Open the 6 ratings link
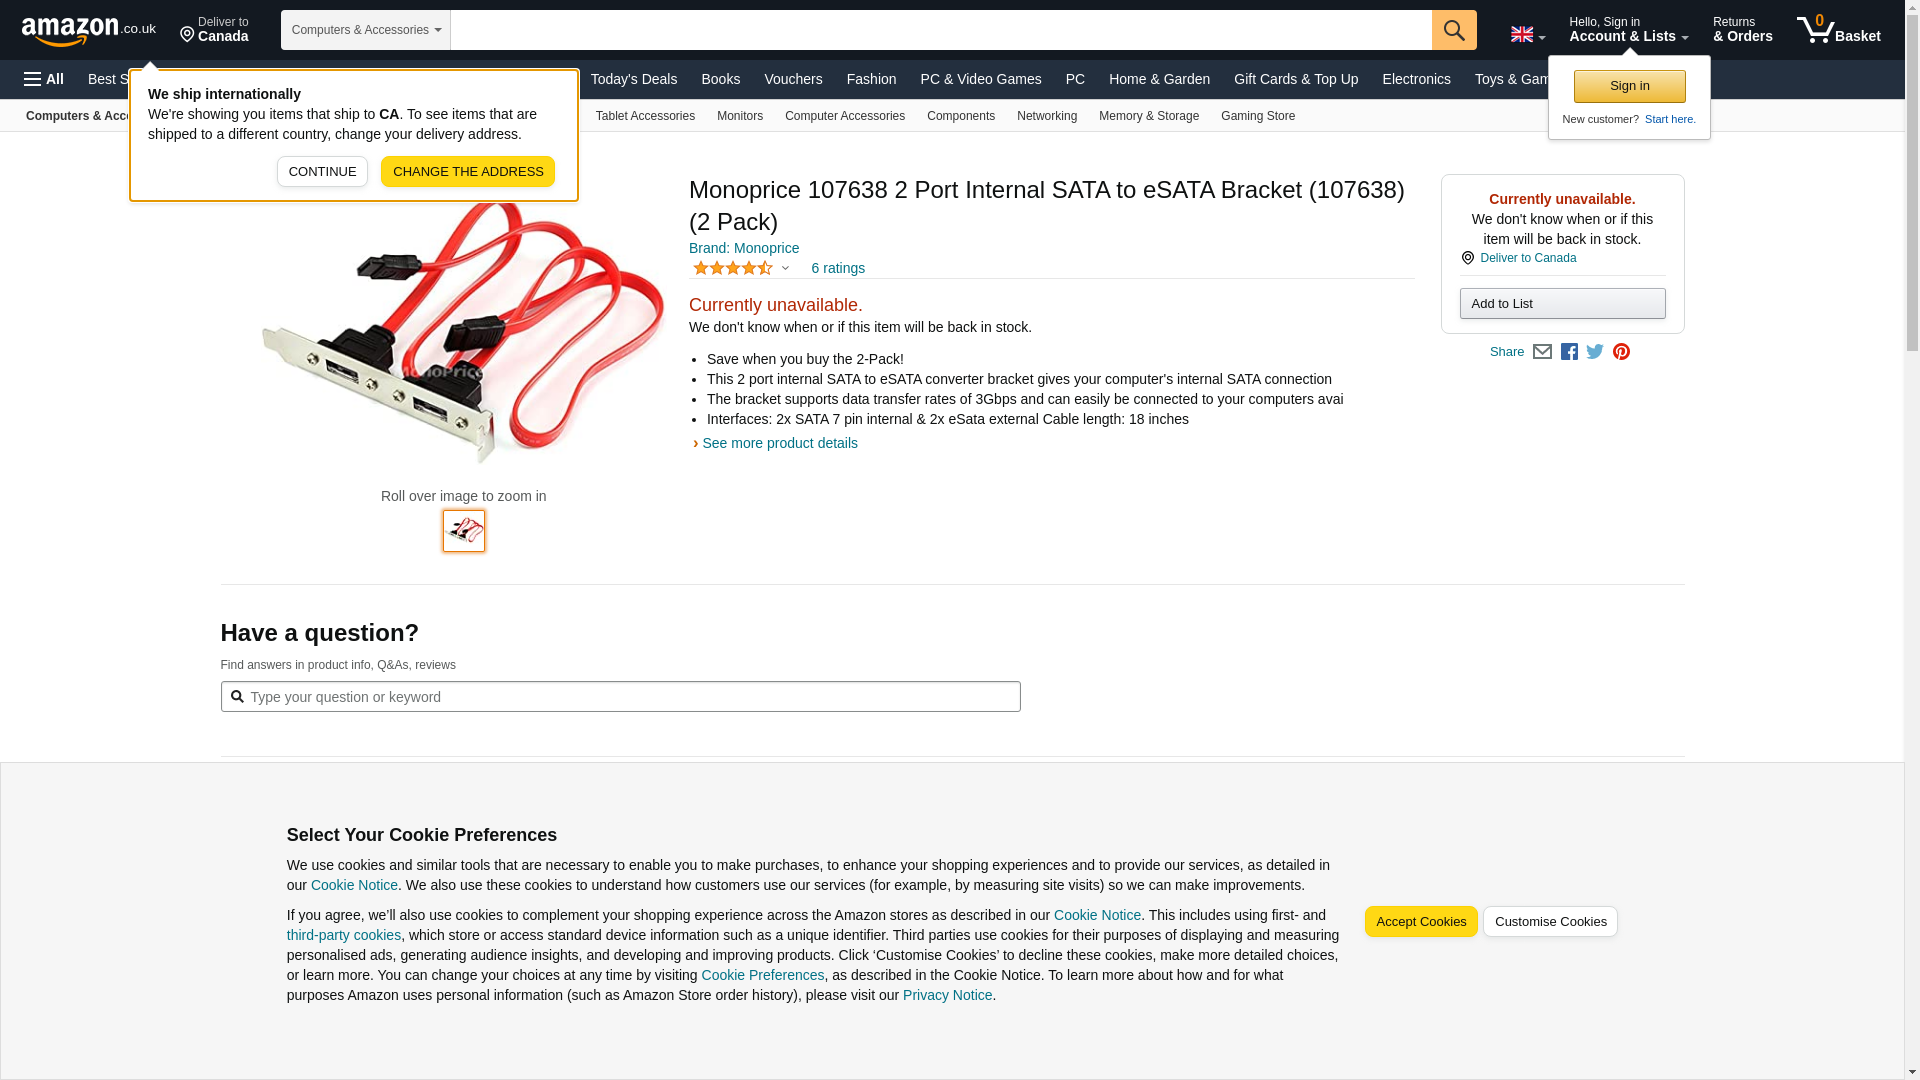The width and height of the screenshot is (1920, 1080). tap(838, 268)
